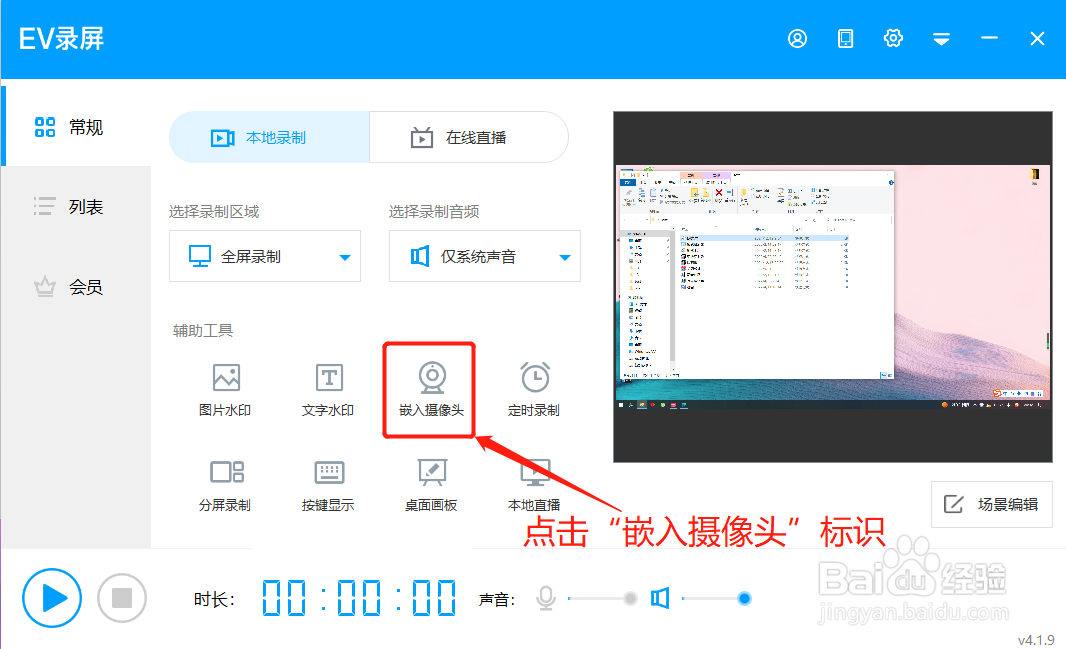
Task: Click the 嵌入摄像头 webcam tool
Action: point(431,389)
